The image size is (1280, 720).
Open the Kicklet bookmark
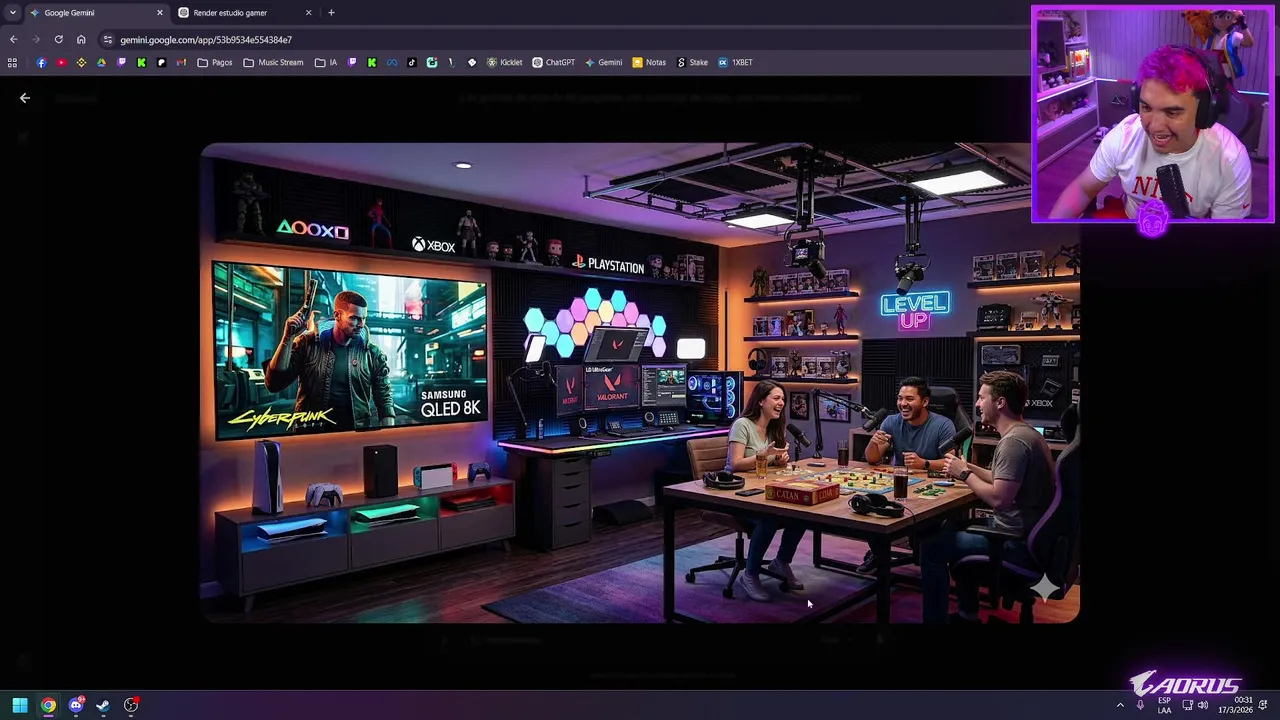tap(504, 62)
